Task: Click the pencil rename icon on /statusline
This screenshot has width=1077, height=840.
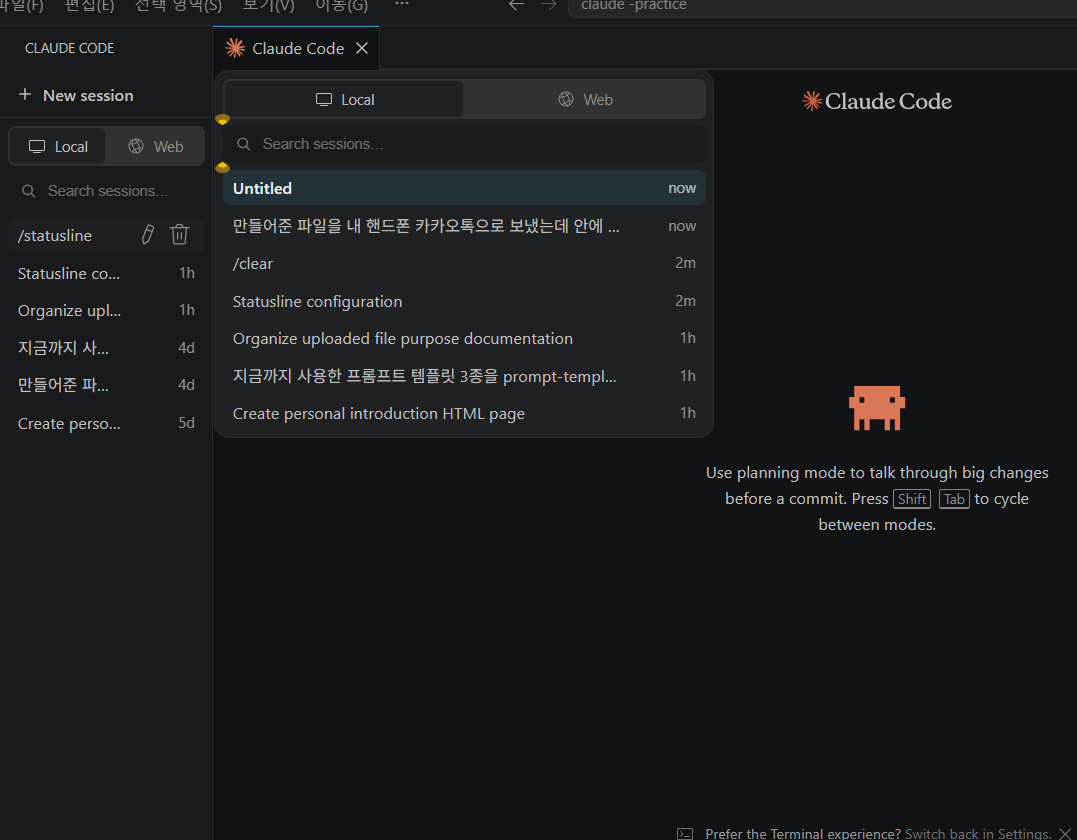Action: 148,235
